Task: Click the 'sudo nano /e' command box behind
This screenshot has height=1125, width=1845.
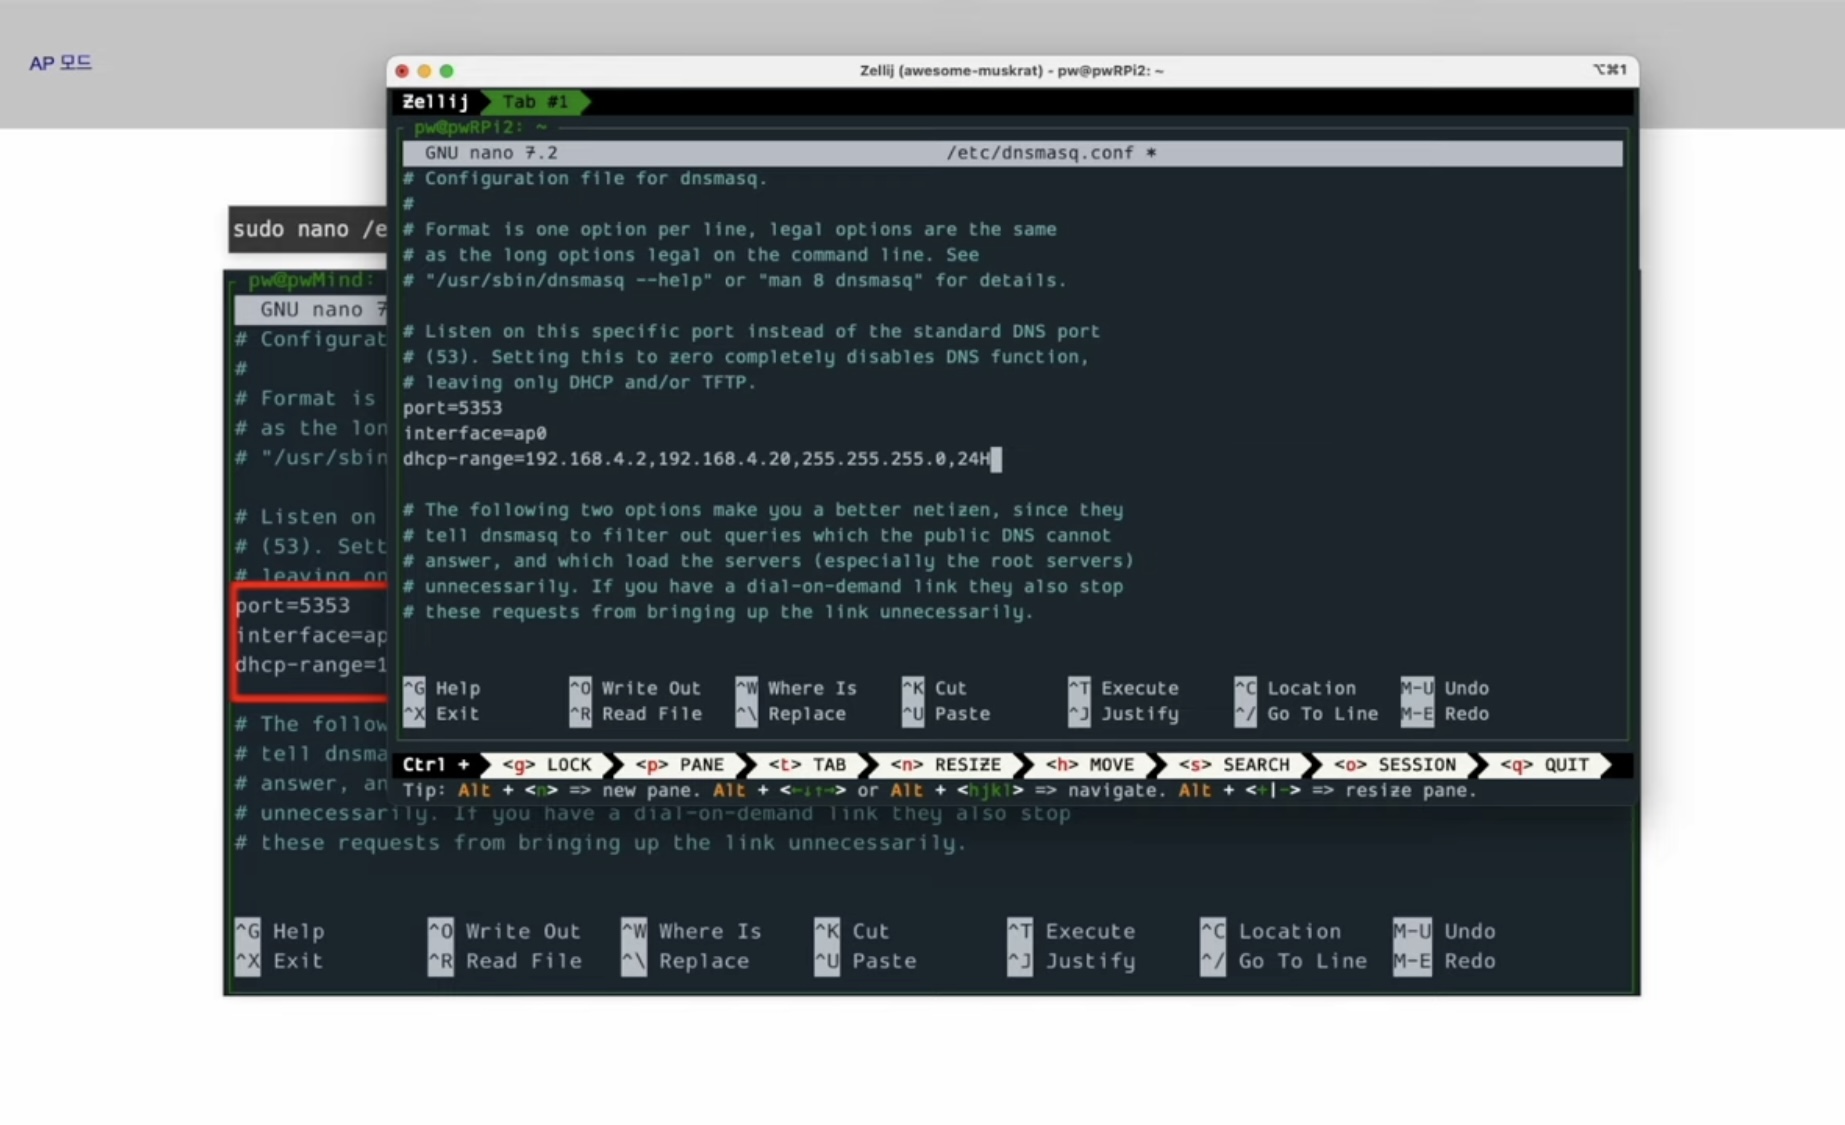Action: [x=309, y=229]
